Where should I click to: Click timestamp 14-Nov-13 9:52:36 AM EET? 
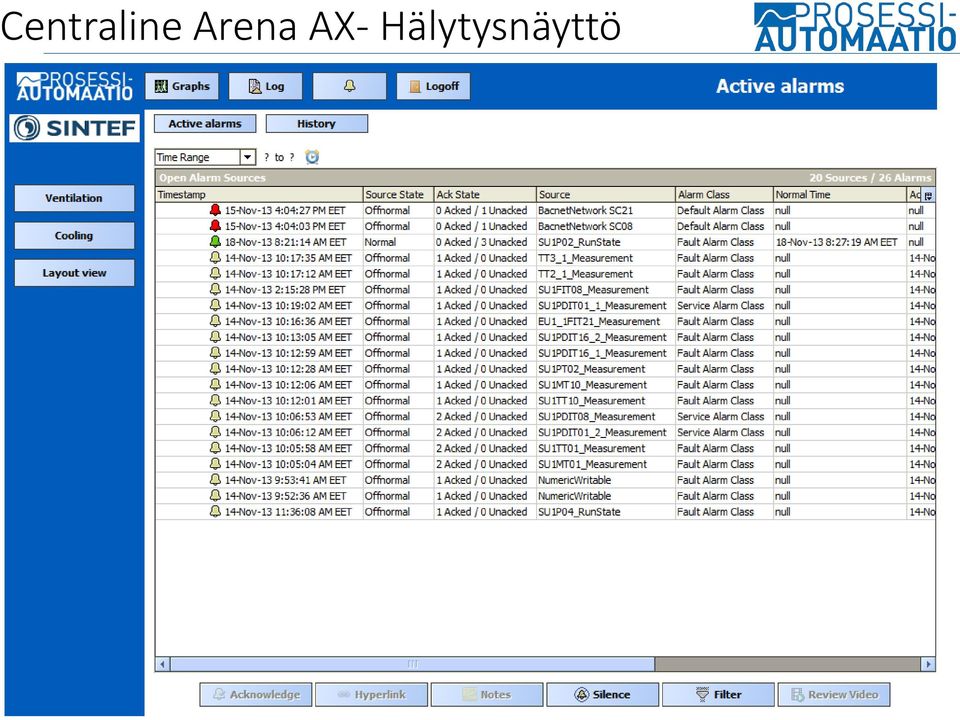(x=285, y=497)
